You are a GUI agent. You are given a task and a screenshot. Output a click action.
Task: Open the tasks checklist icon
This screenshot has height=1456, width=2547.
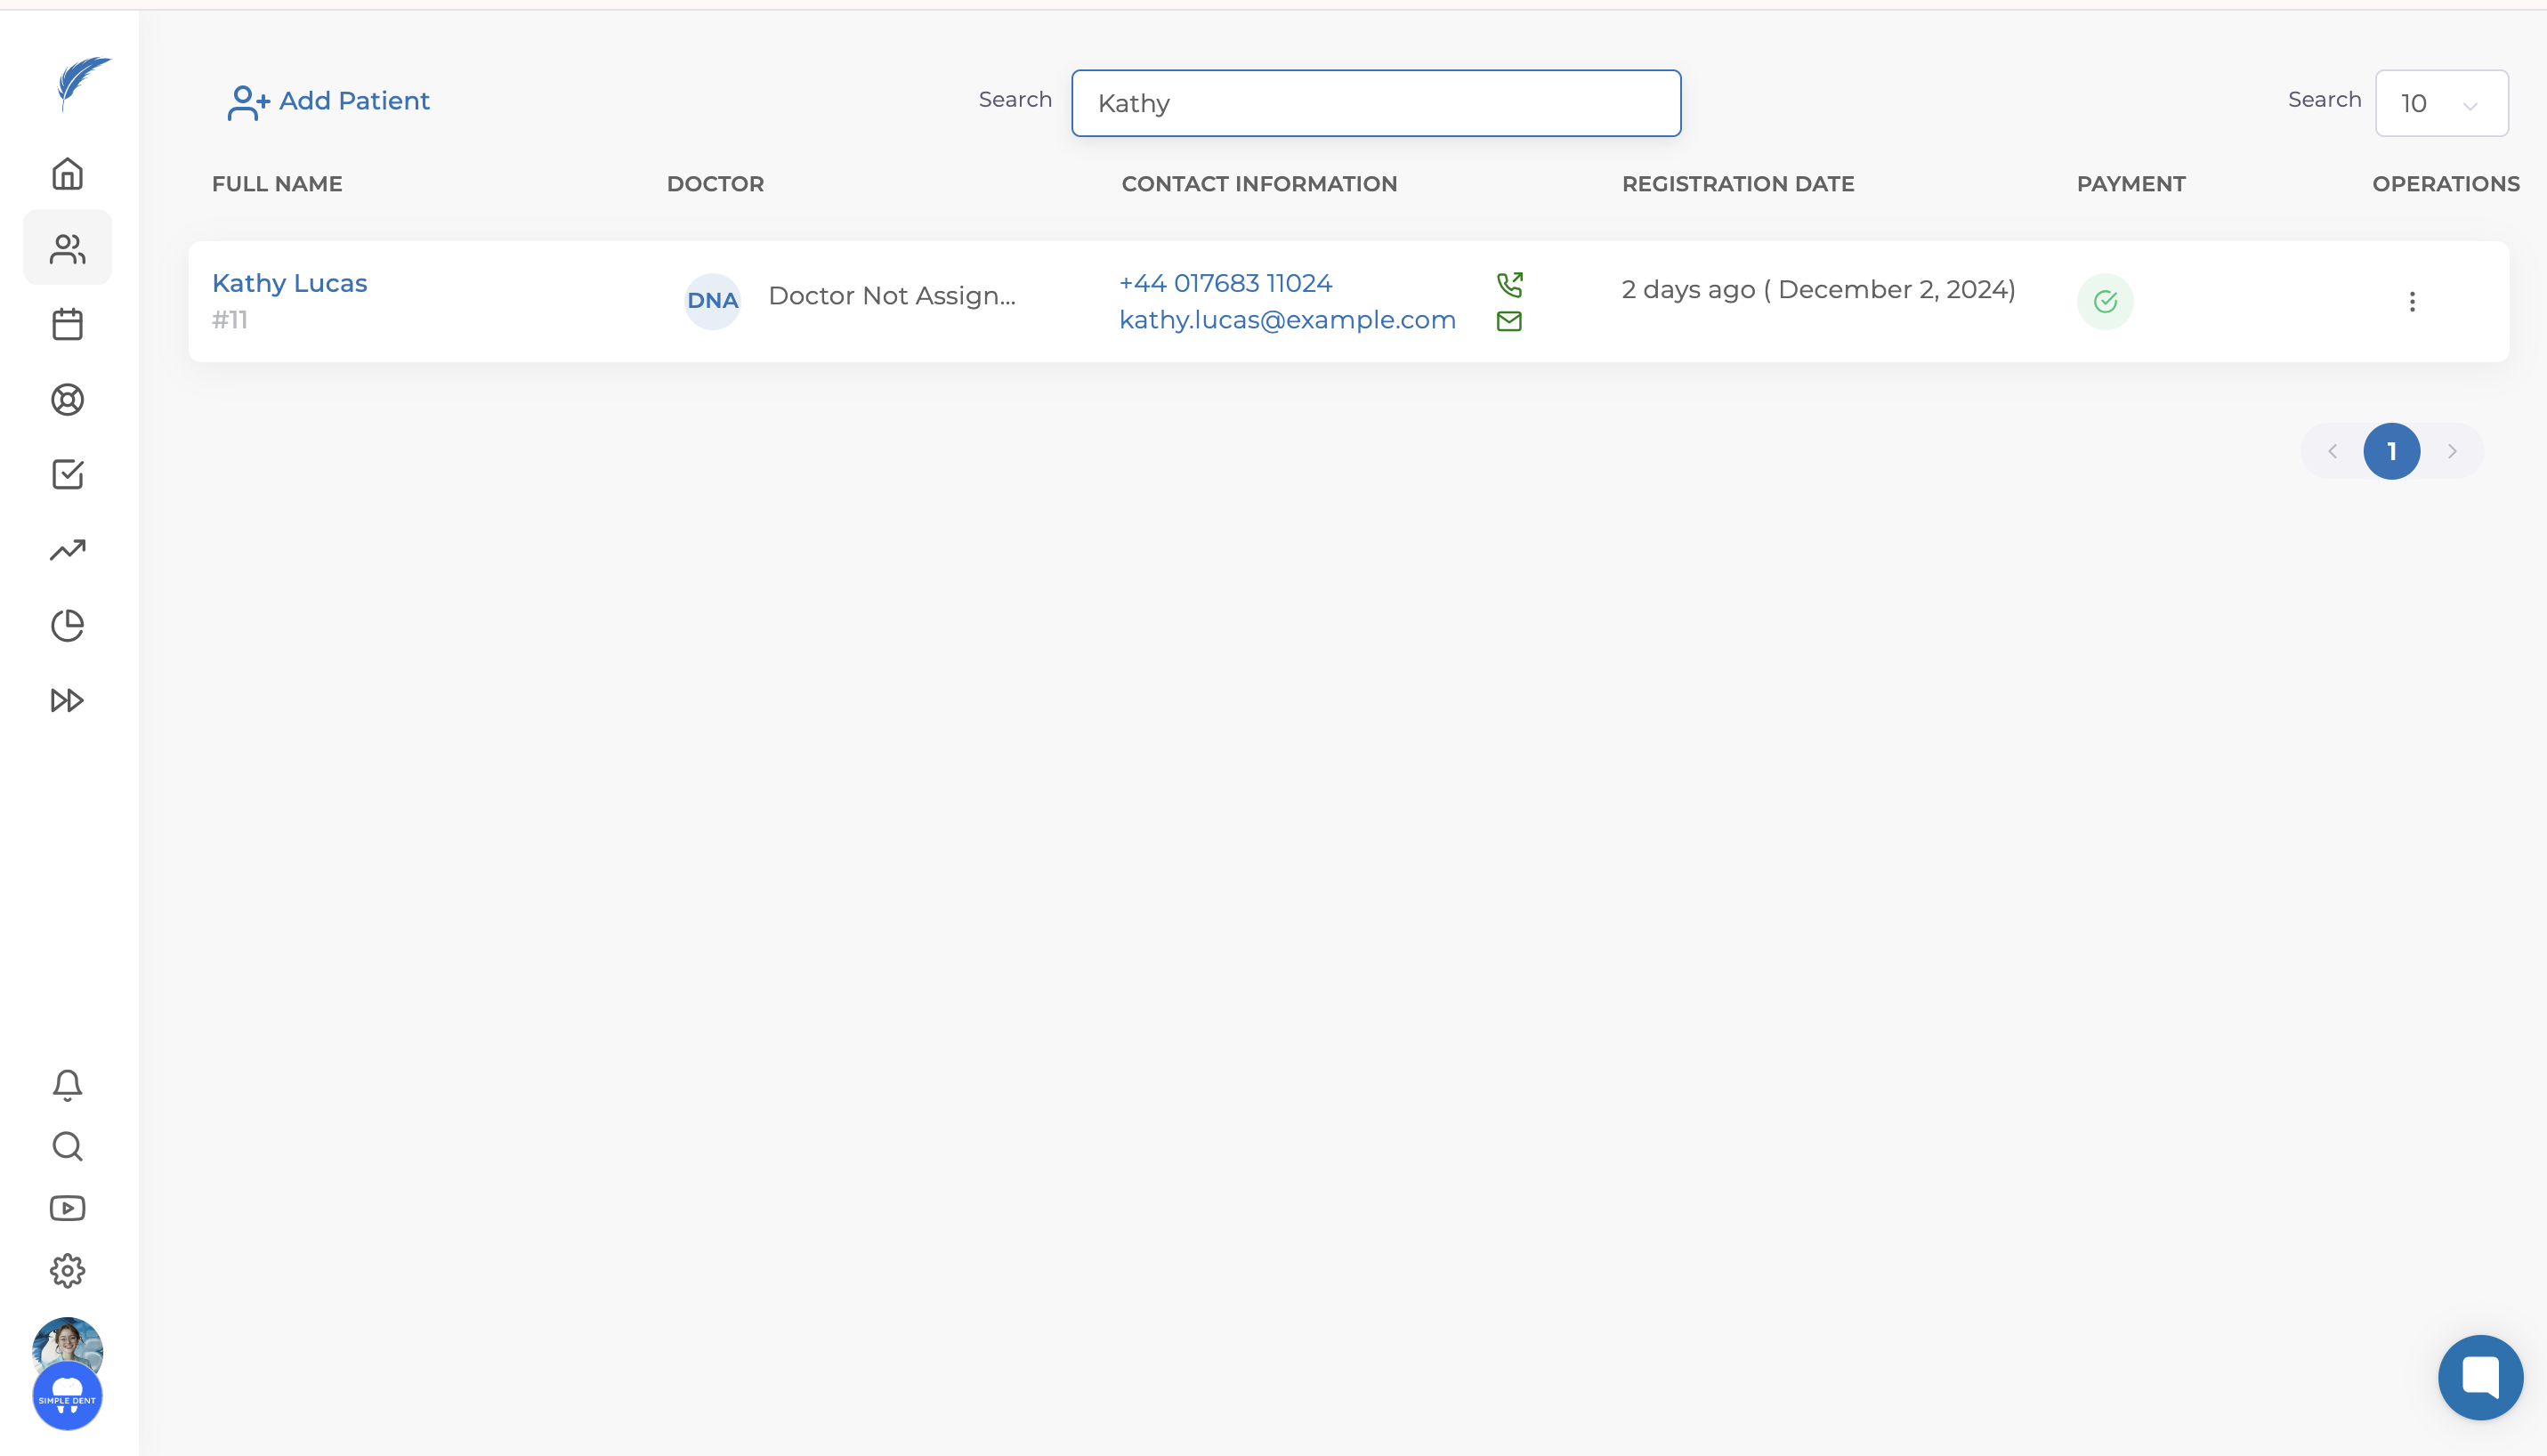pyautogui.click(x=67, y=474)
